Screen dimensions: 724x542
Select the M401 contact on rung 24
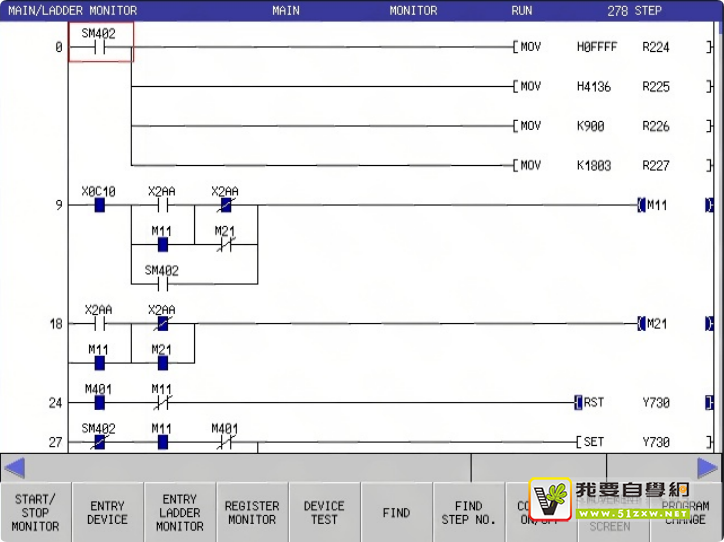click(x=99, y=403)
